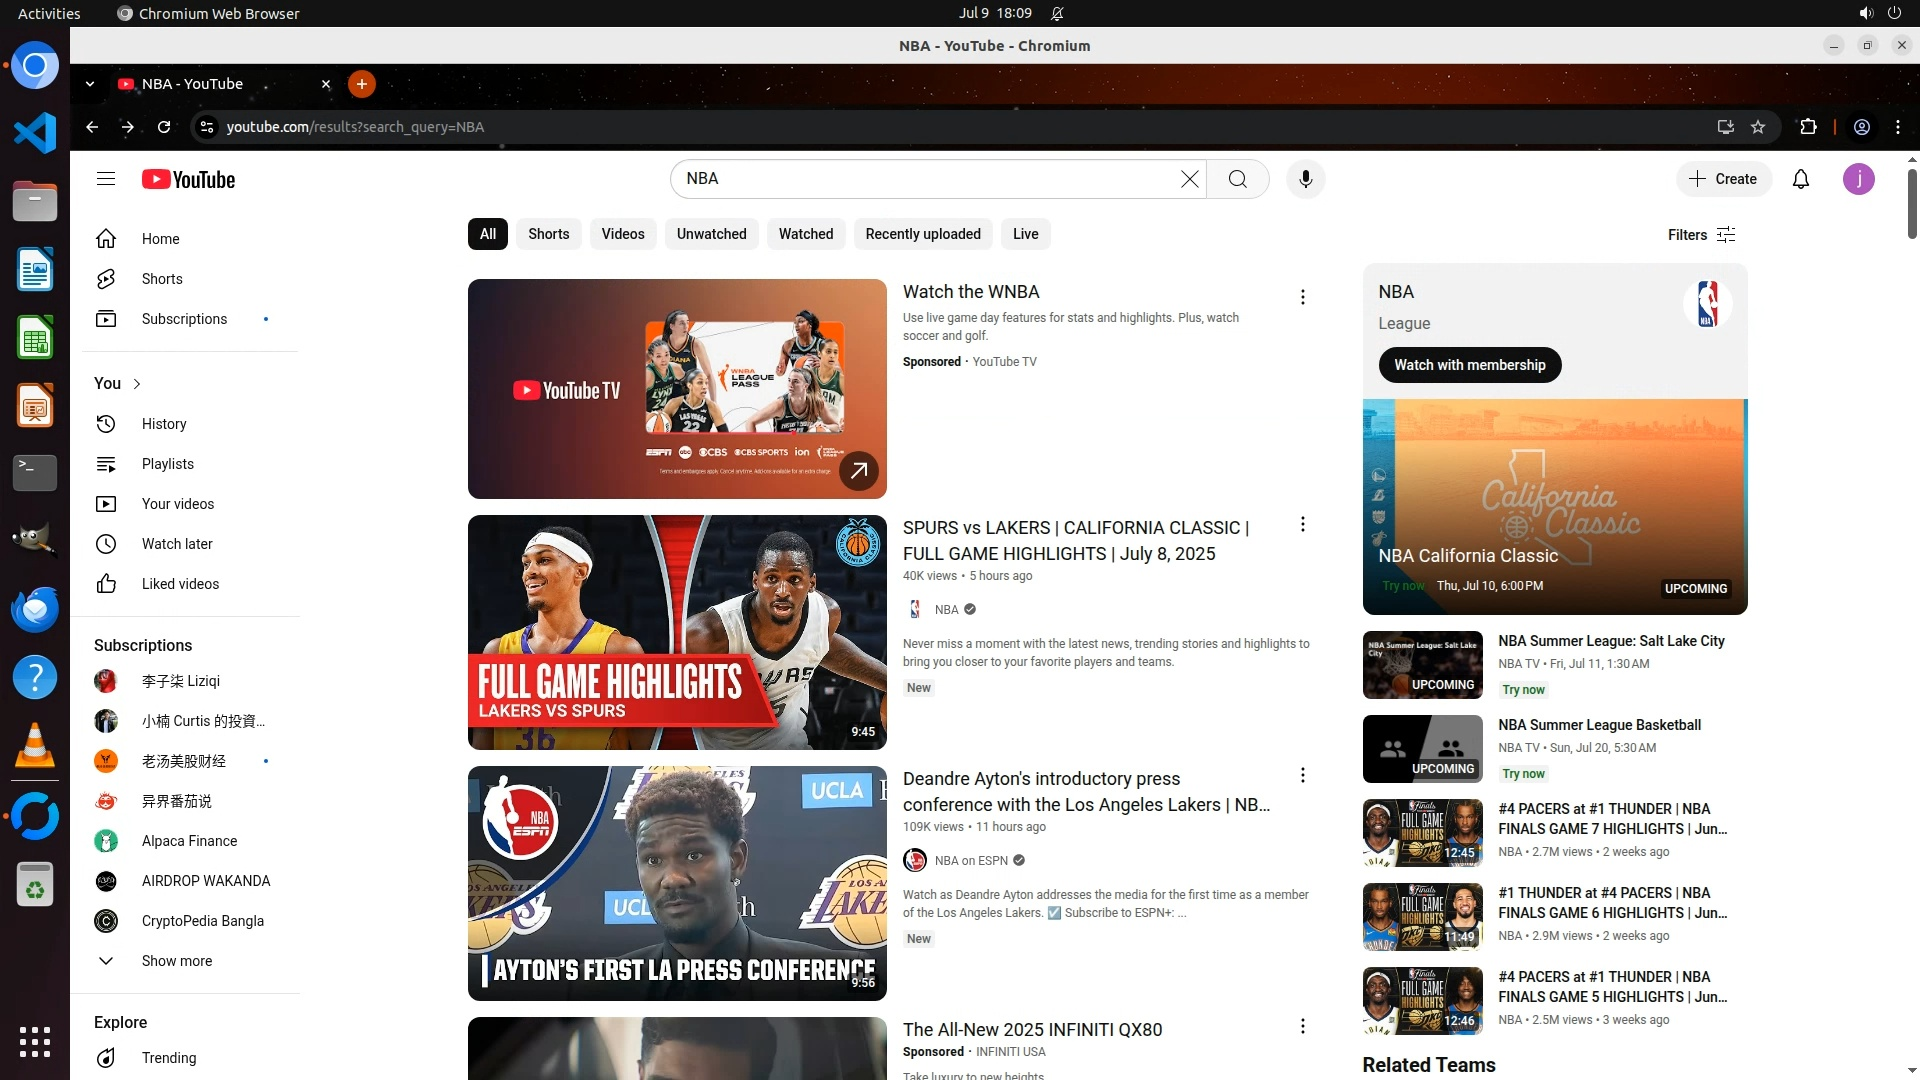This screenshot has height=1080, width=1920.
Task: Toggle the hamburger guide menu
Action: [x=106, y=179]
